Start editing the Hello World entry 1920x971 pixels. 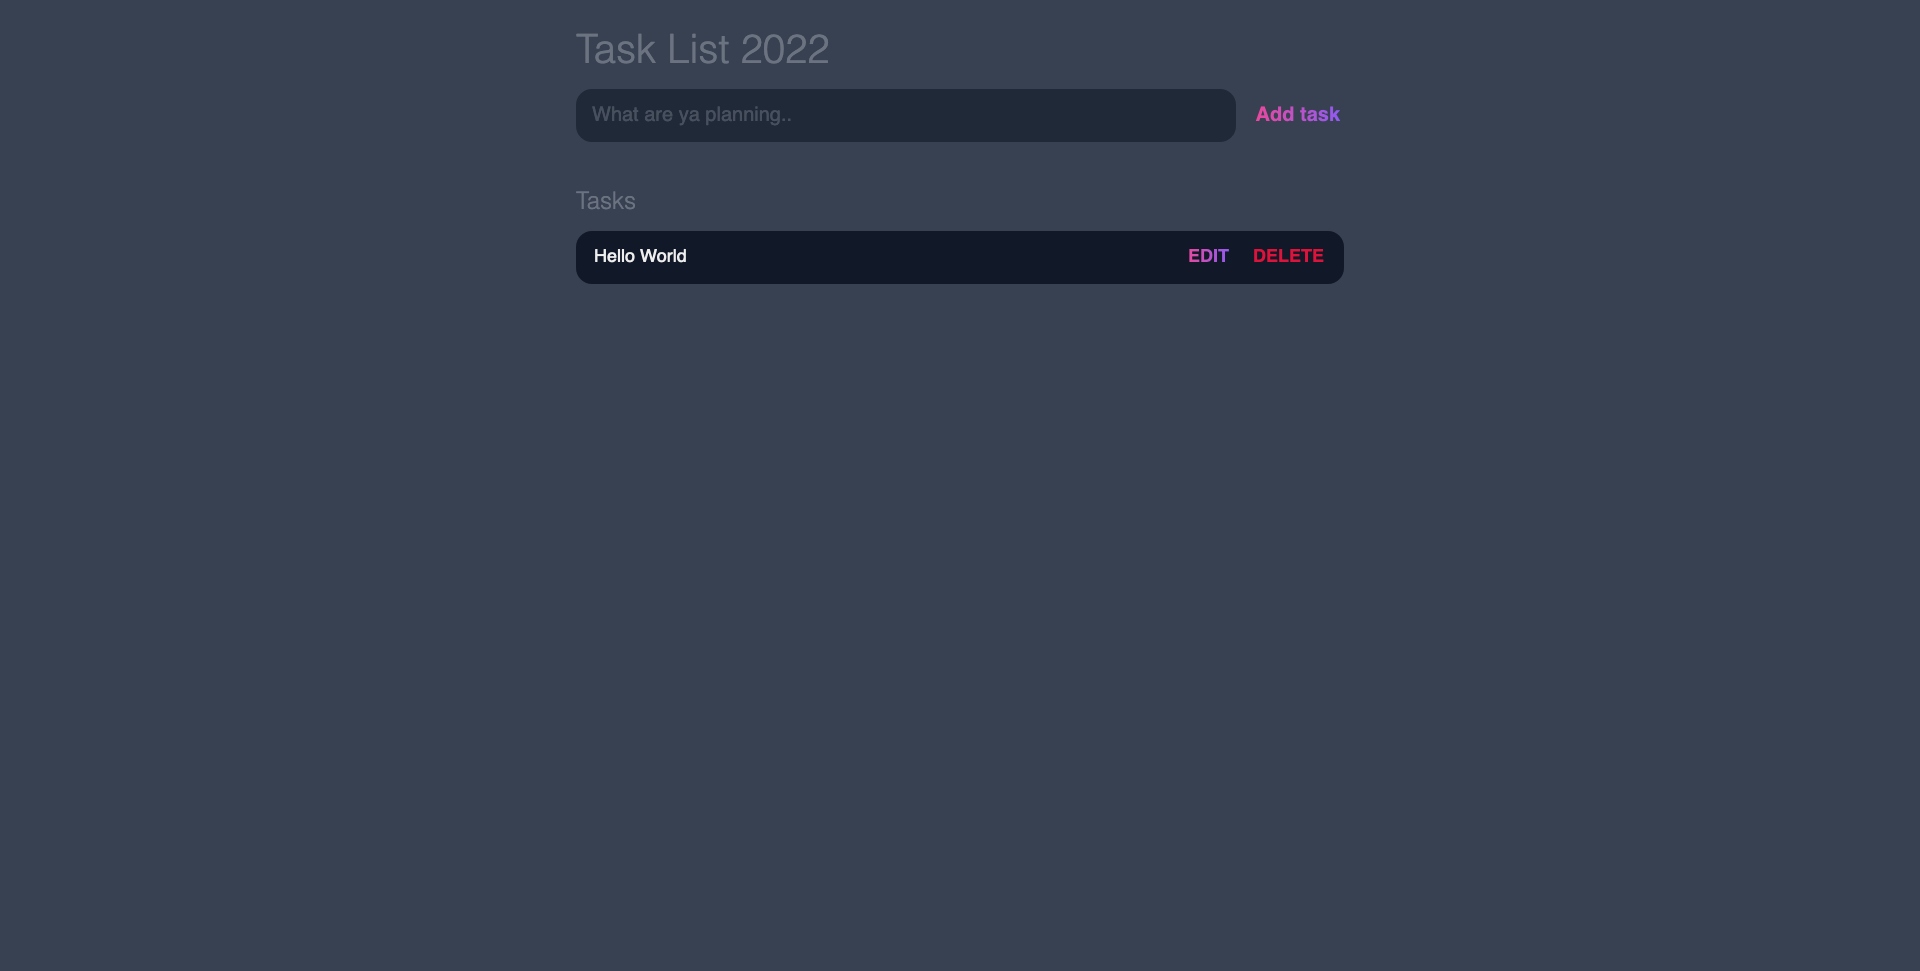click(x=1208, y=256)
